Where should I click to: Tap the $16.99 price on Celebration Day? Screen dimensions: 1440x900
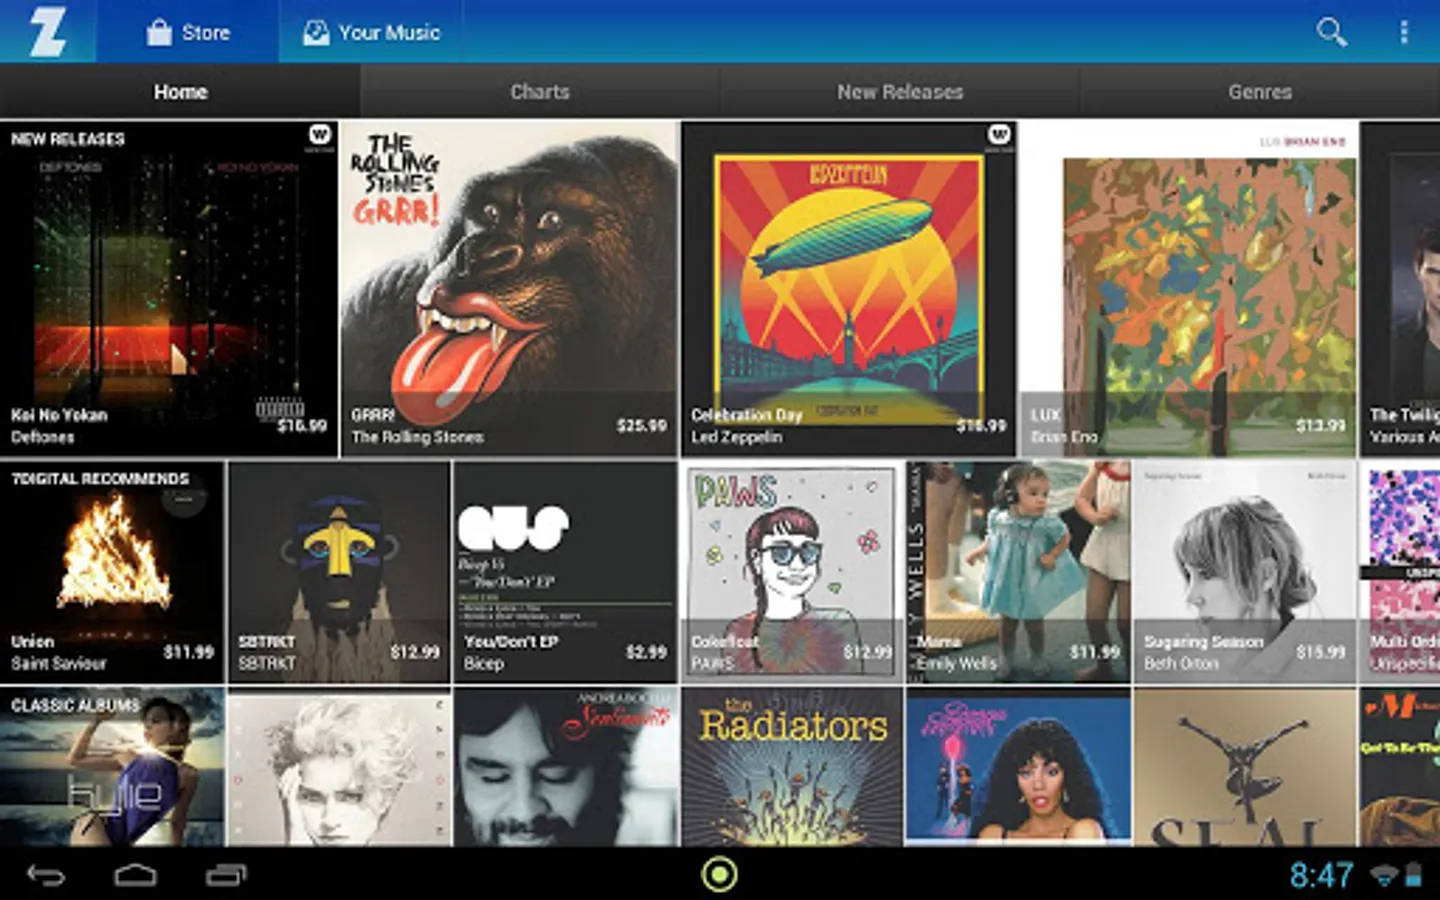pos(981,426)
